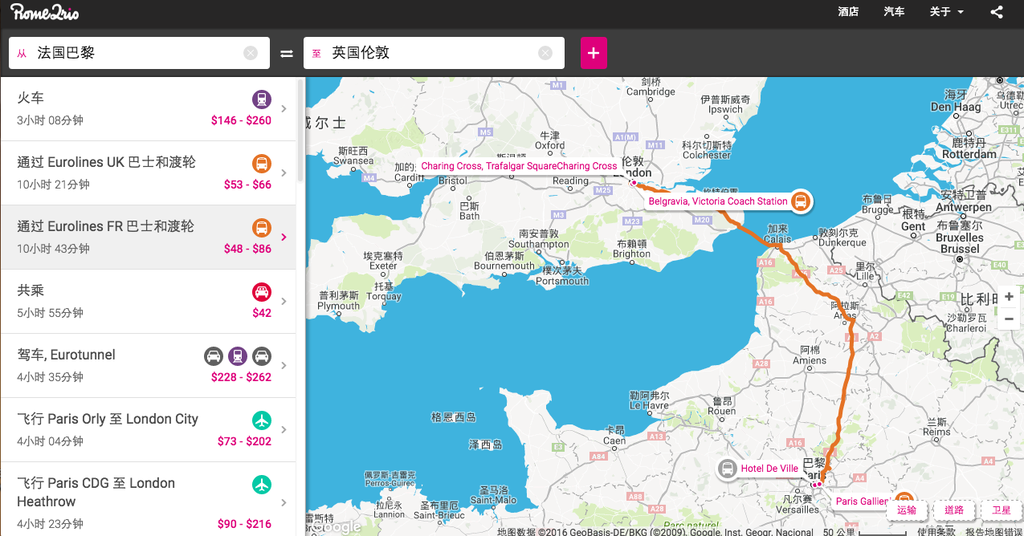The image size is (1024, 536).
Task: Click the map zoom in plus control
Action: (x=1009, y=297)
